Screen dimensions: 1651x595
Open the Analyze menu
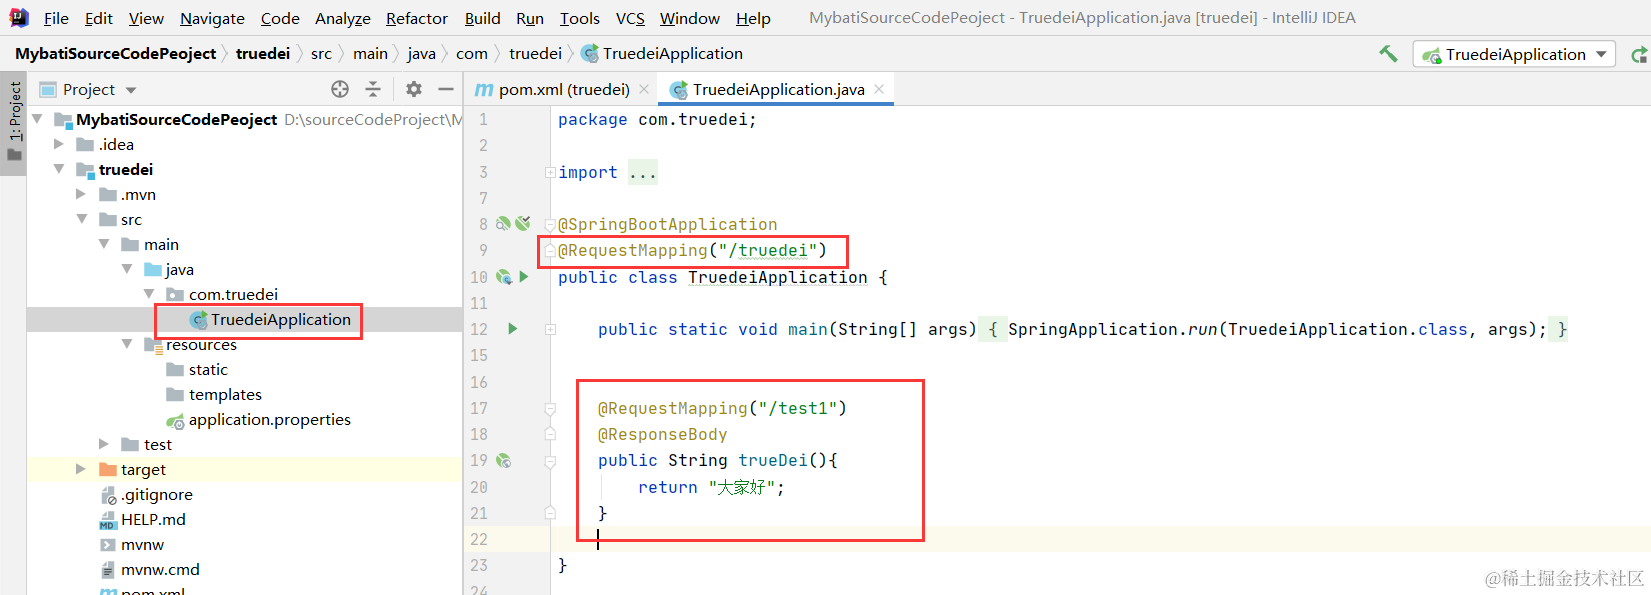click(343, 18)
